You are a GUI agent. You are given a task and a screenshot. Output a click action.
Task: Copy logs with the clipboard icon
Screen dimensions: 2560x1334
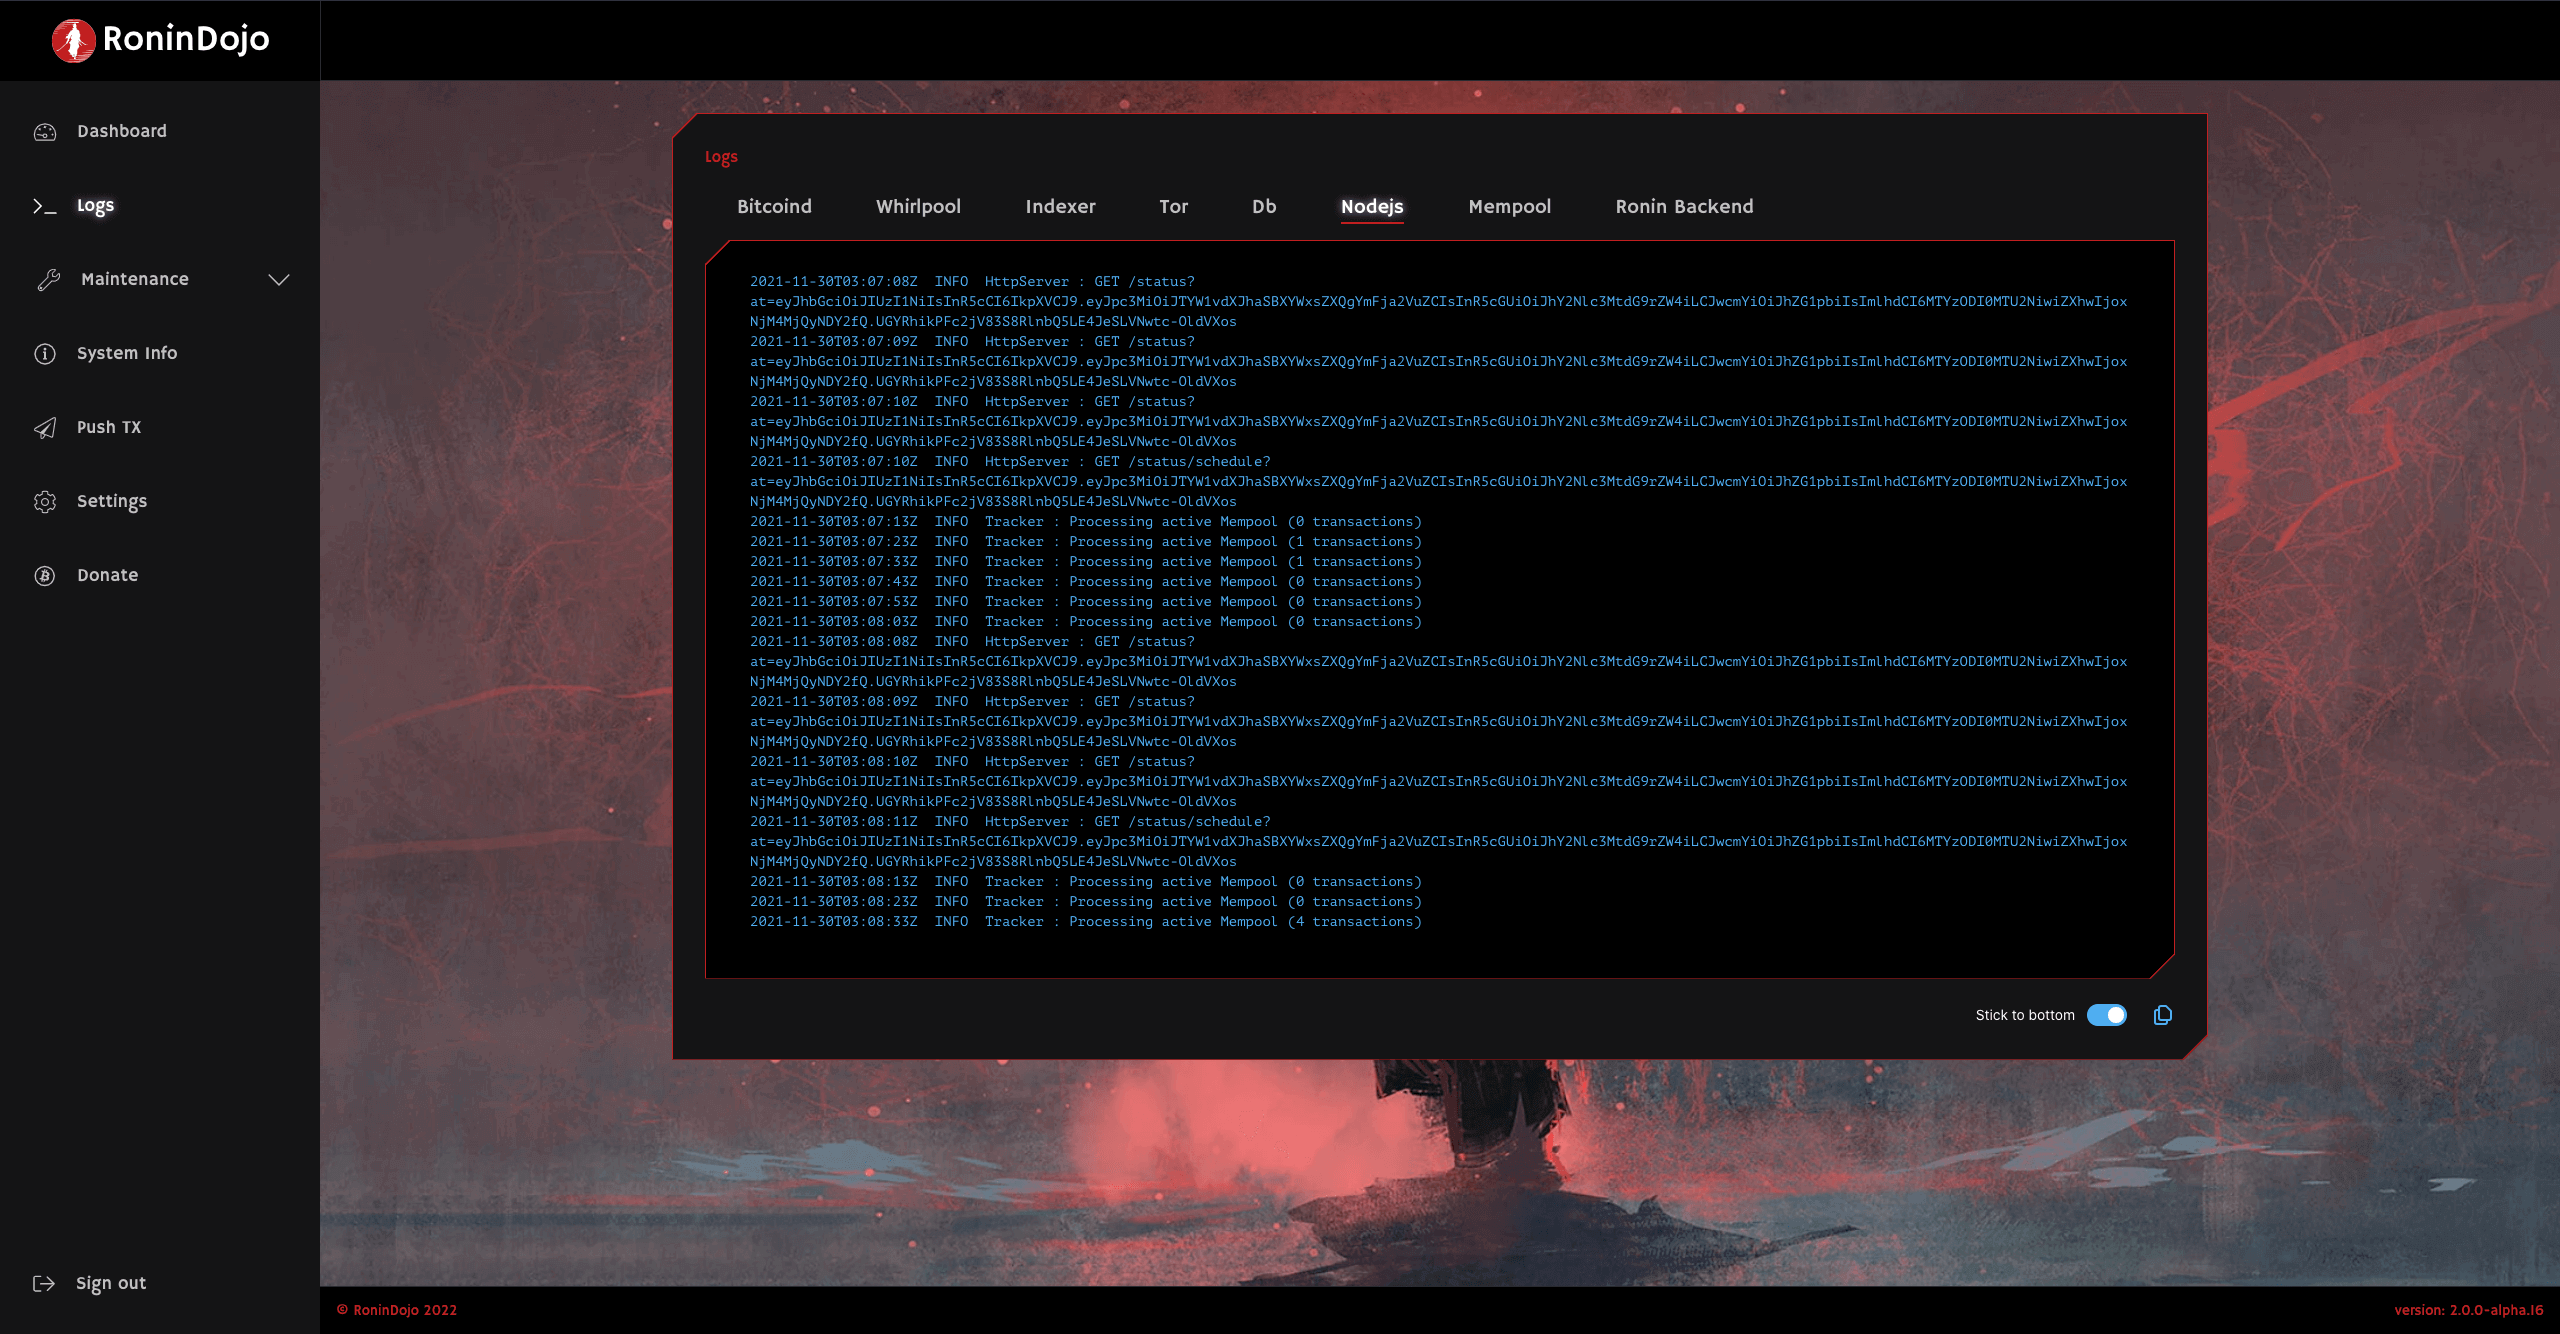[x=2163, y=1015]
